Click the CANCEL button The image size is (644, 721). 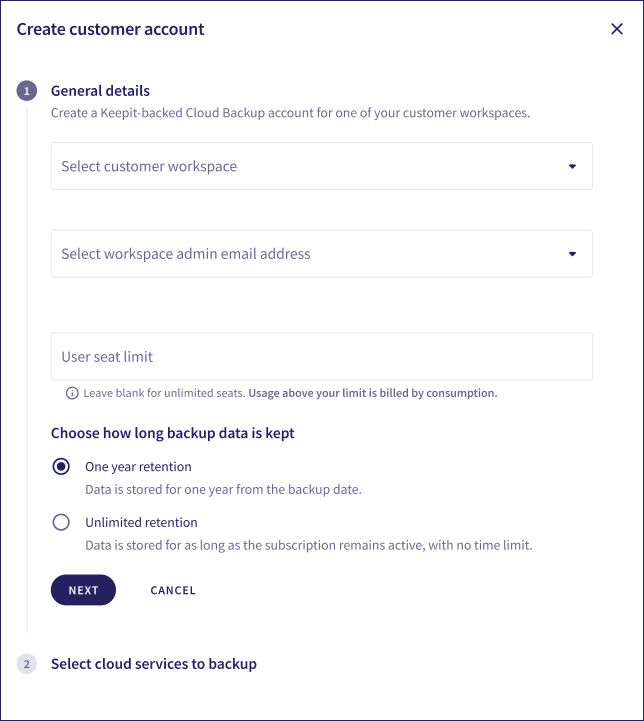pos(173,590)
